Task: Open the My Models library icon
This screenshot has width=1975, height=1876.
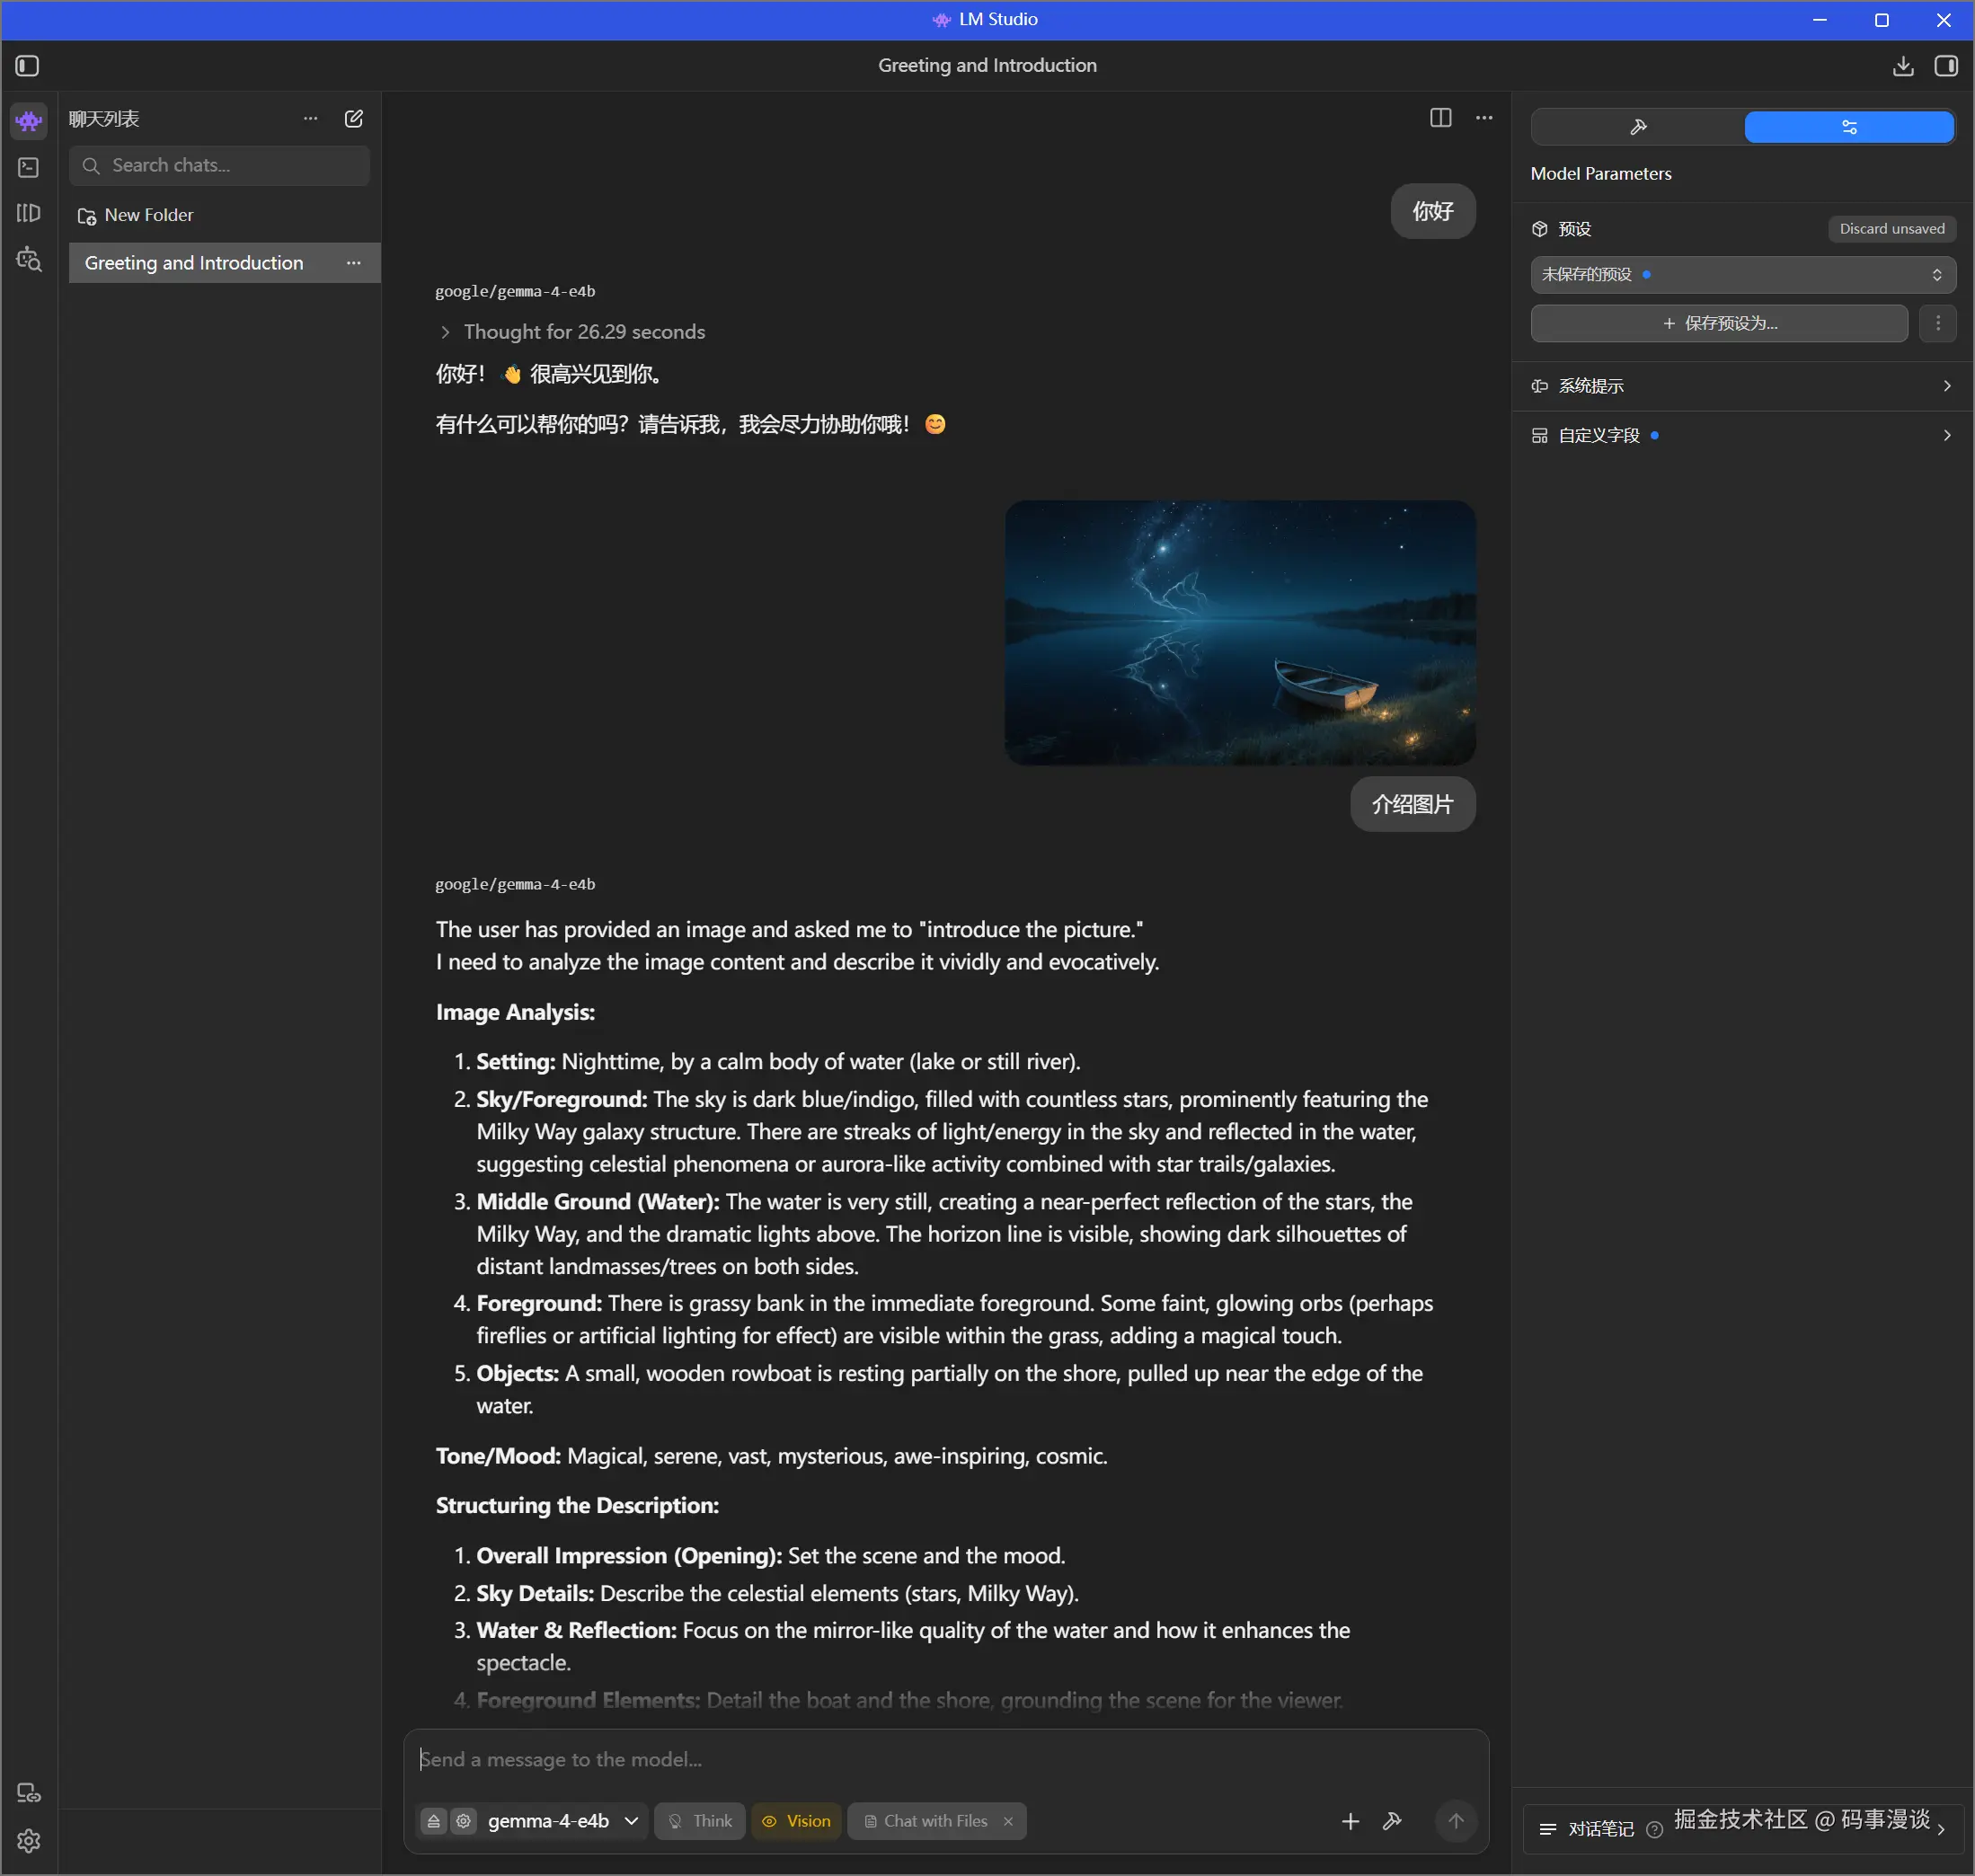Action: (x=29, y=213)
